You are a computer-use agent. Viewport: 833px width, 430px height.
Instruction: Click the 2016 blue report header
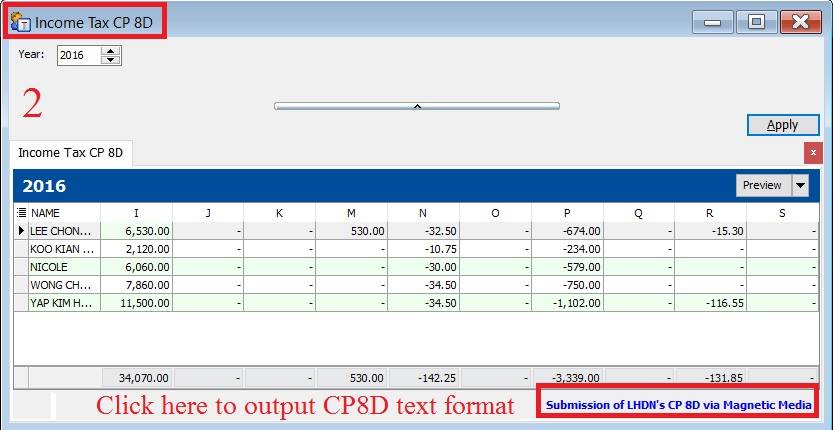(416, 186)
